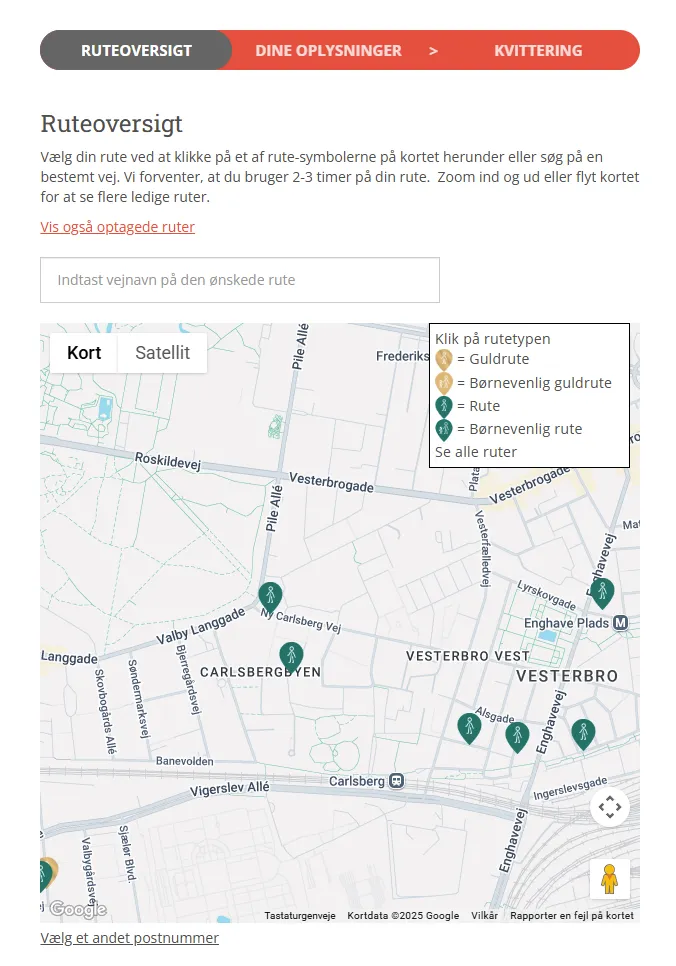Viewport: 676px width, 966px height.
Task: Switch the map to Kort view
Action: (x=84, y=353)
